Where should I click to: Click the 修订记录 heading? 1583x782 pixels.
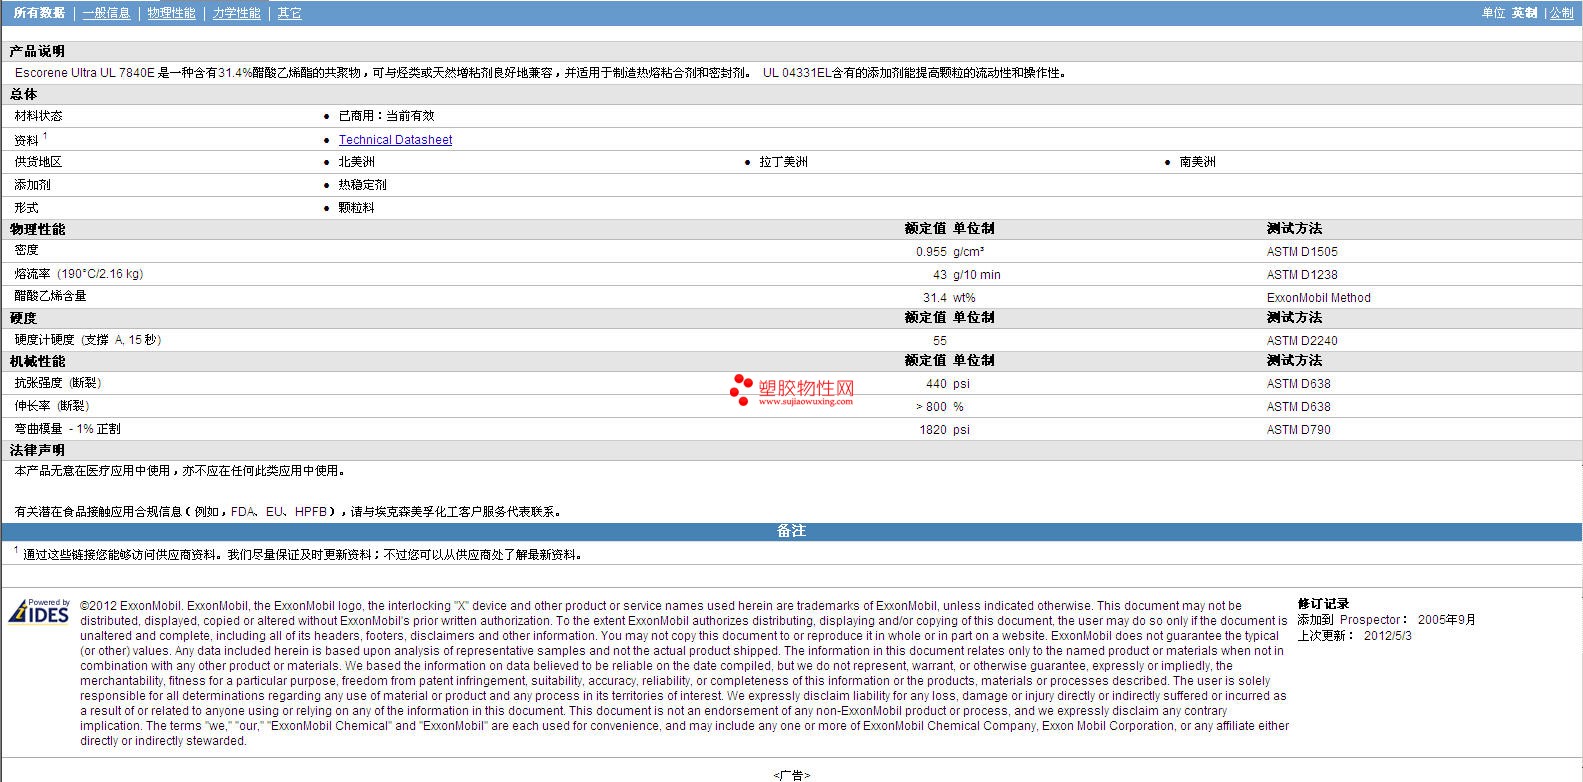pos(1324,604)
